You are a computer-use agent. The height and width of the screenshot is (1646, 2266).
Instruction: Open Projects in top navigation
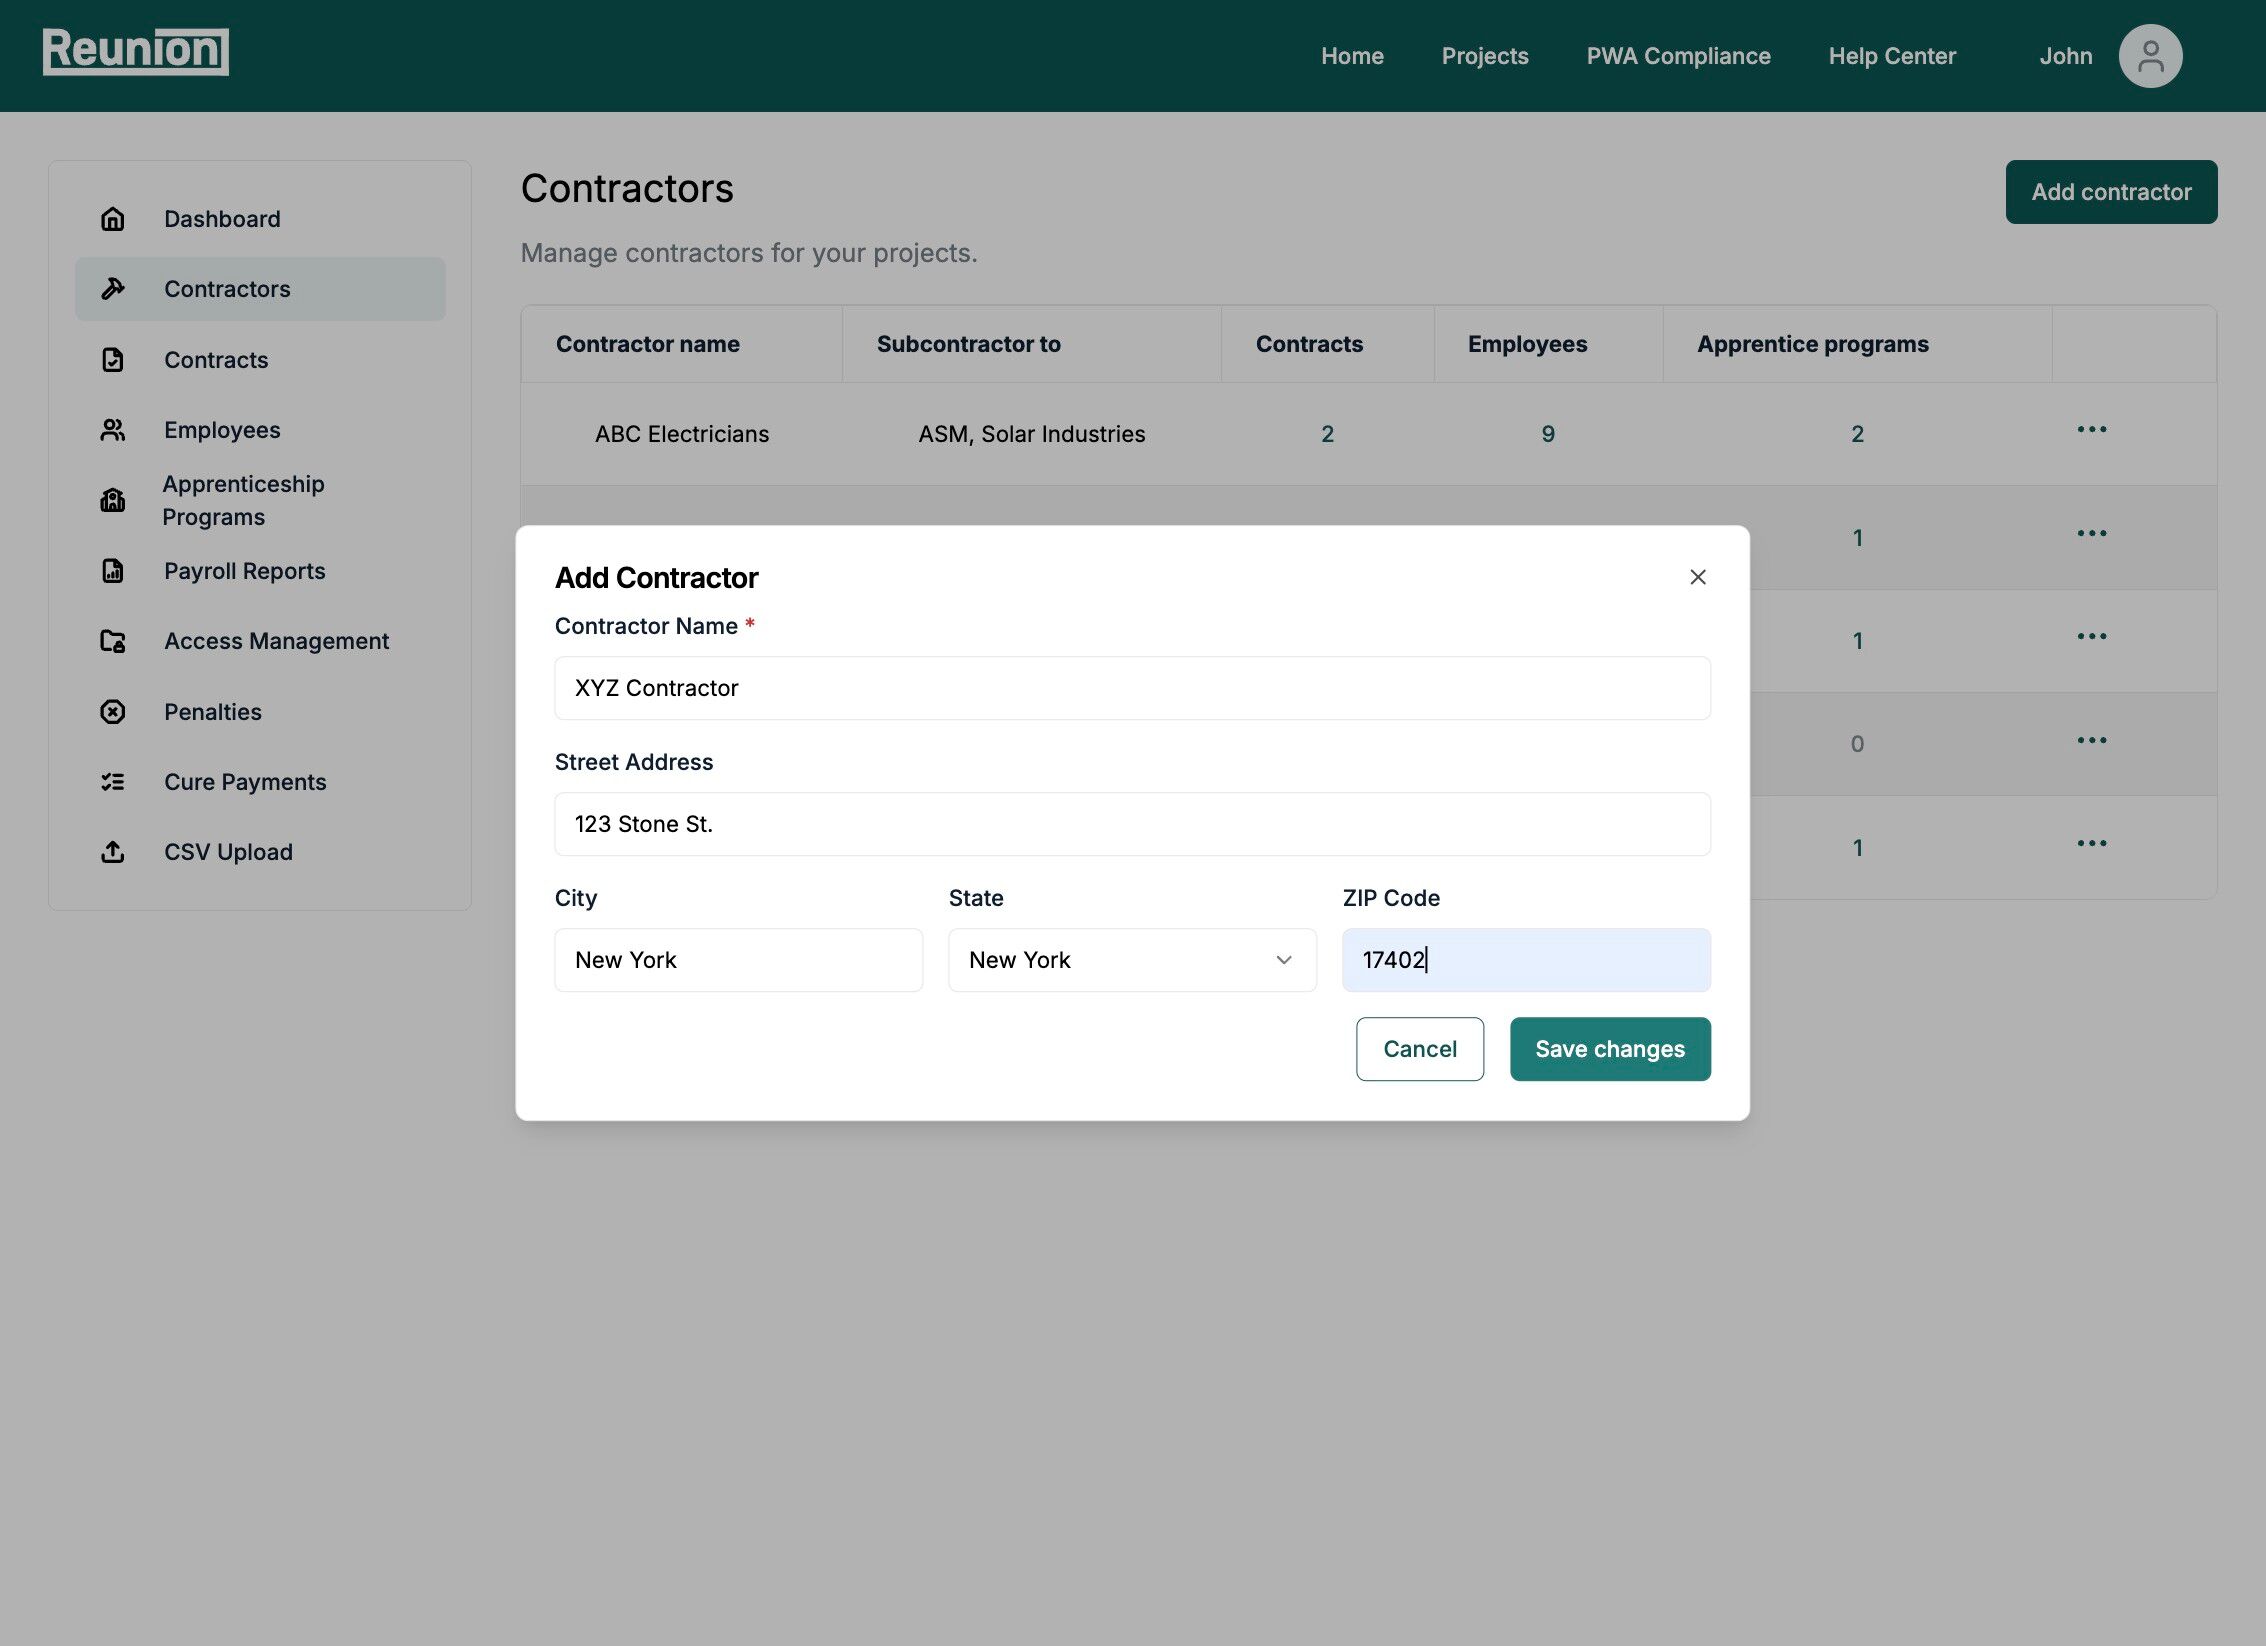[1485, 56]
